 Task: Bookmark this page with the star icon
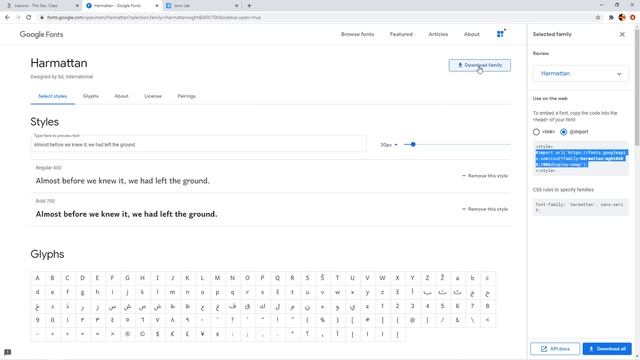pyautogui.click(x=598, y=18)
